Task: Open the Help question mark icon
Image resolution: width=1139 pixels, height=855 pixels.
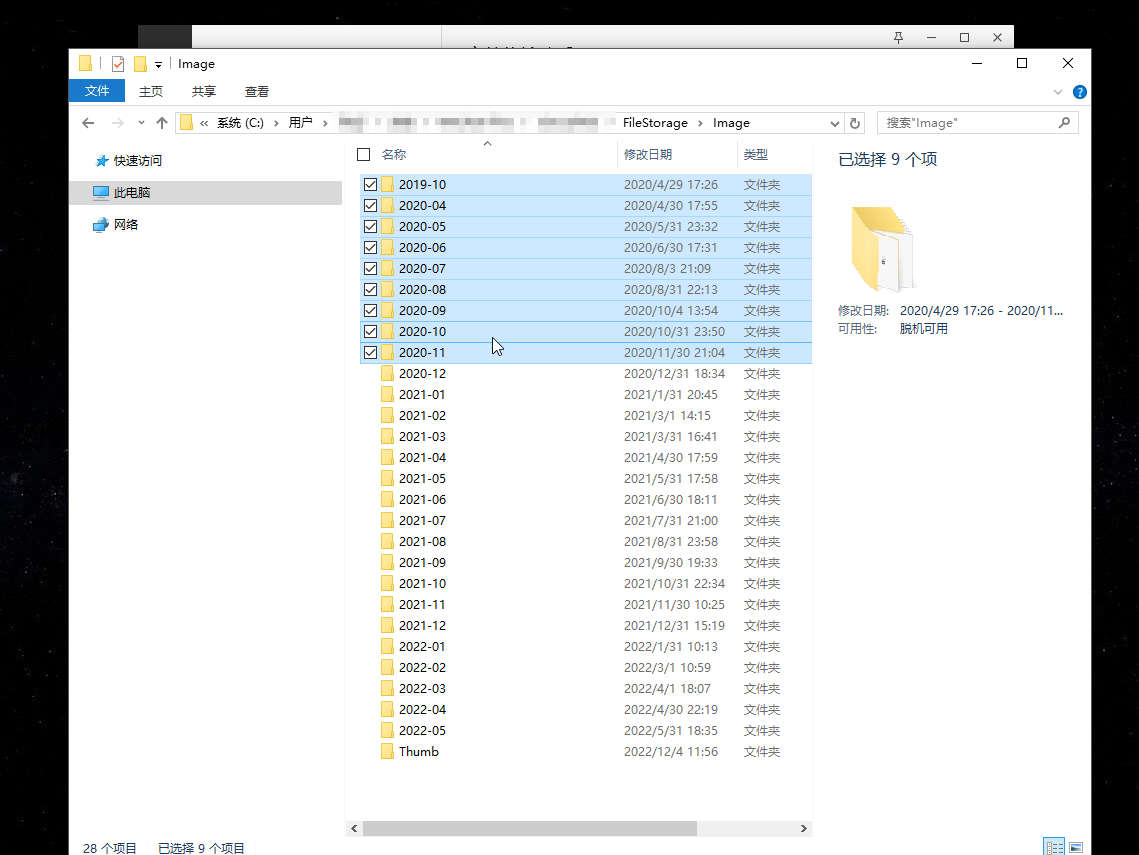Action: [x=1080, y=92]
